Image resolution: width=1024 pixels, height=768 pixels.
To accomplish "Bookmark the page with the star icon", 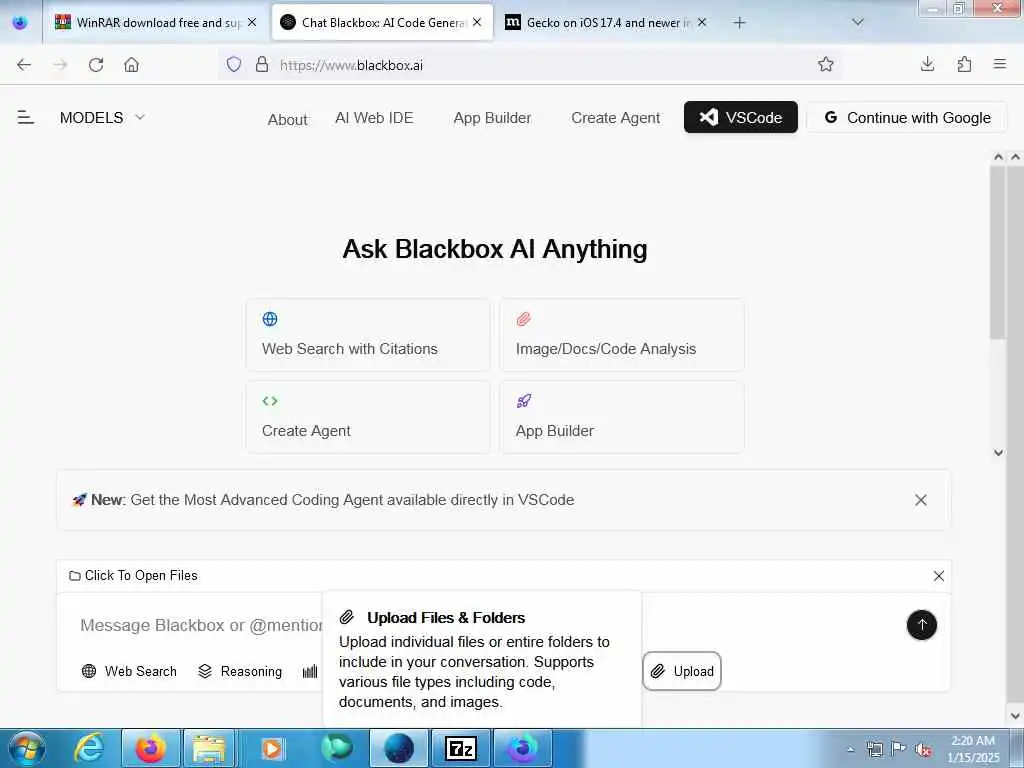I will click(x=825, y=64).
